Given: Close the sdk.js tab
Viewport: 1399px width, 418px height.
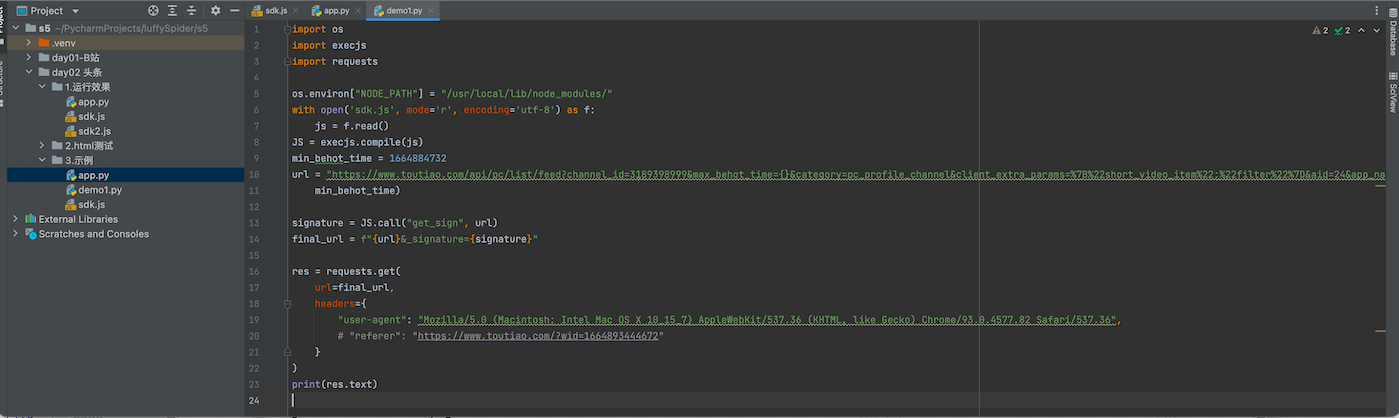Looking at the screenshot, I should coord(296,10).
